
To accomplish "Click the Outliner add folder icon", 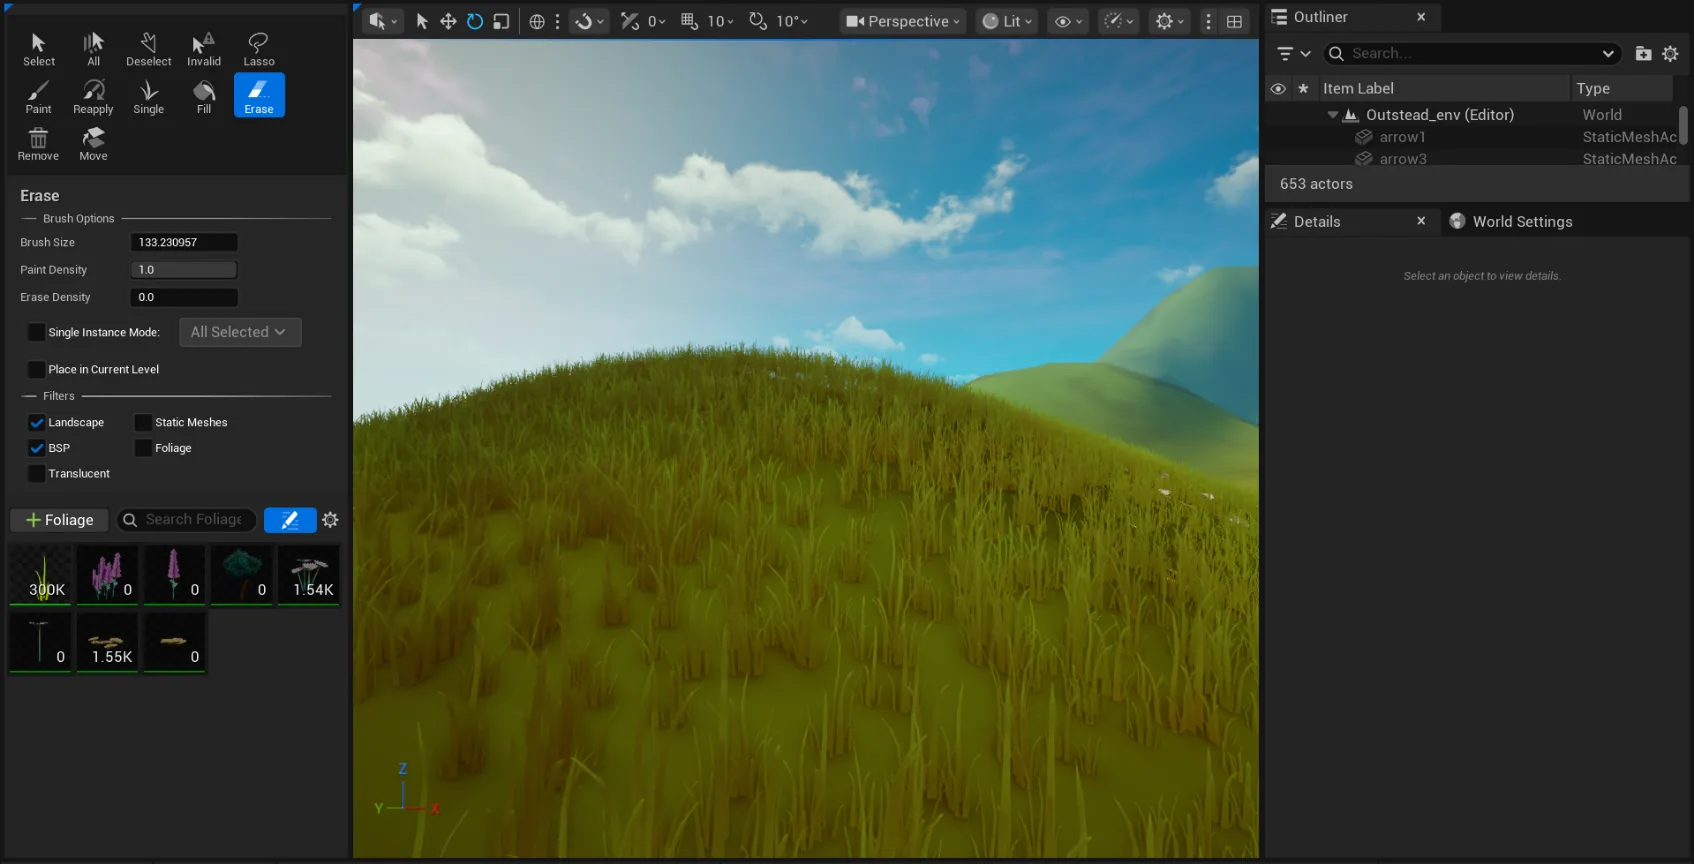I will point(1643,53).
